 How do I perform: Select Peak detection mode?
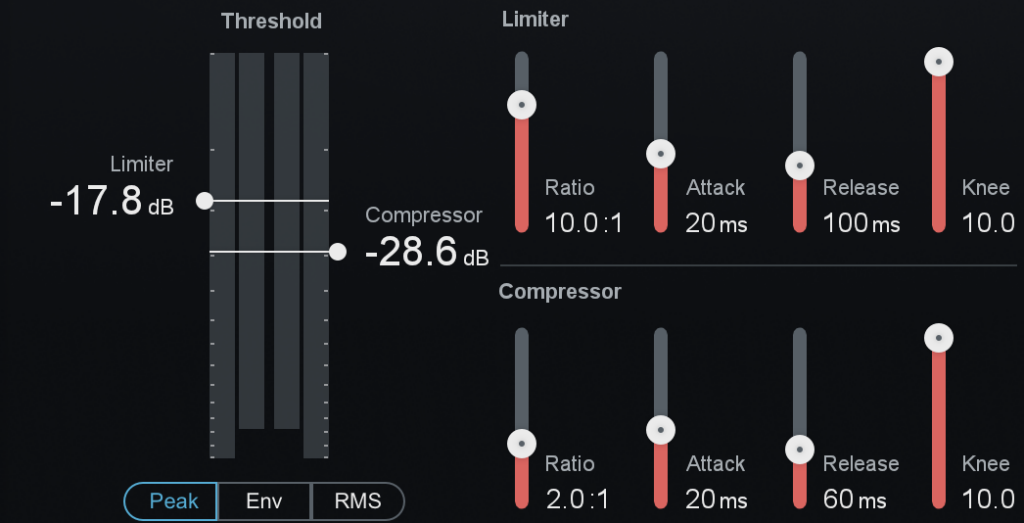tap(171, 501)
